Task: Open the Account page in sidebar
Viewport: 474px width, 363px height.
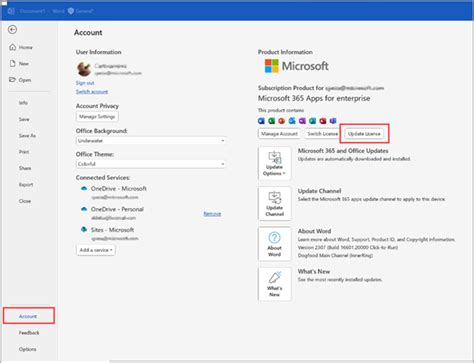Action: [29, 316]
